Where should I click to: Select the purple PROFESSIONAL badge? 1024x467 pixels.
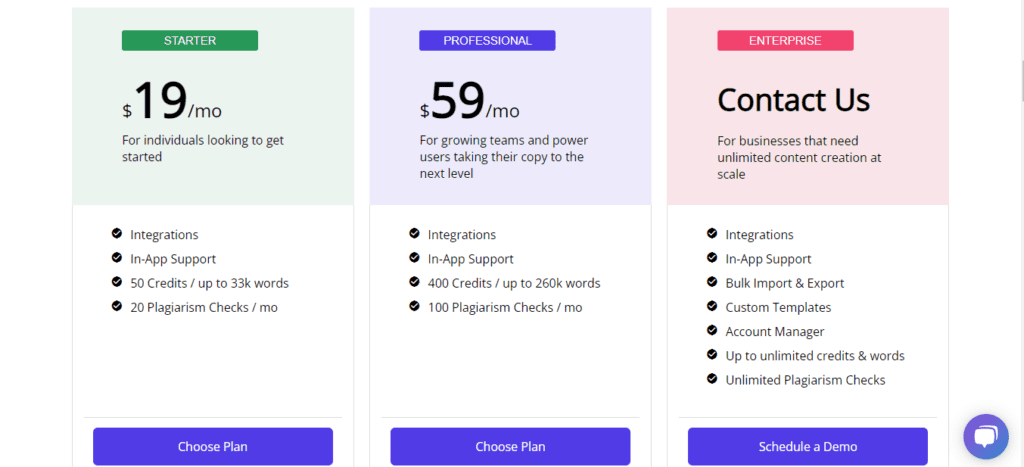(487, 40)
